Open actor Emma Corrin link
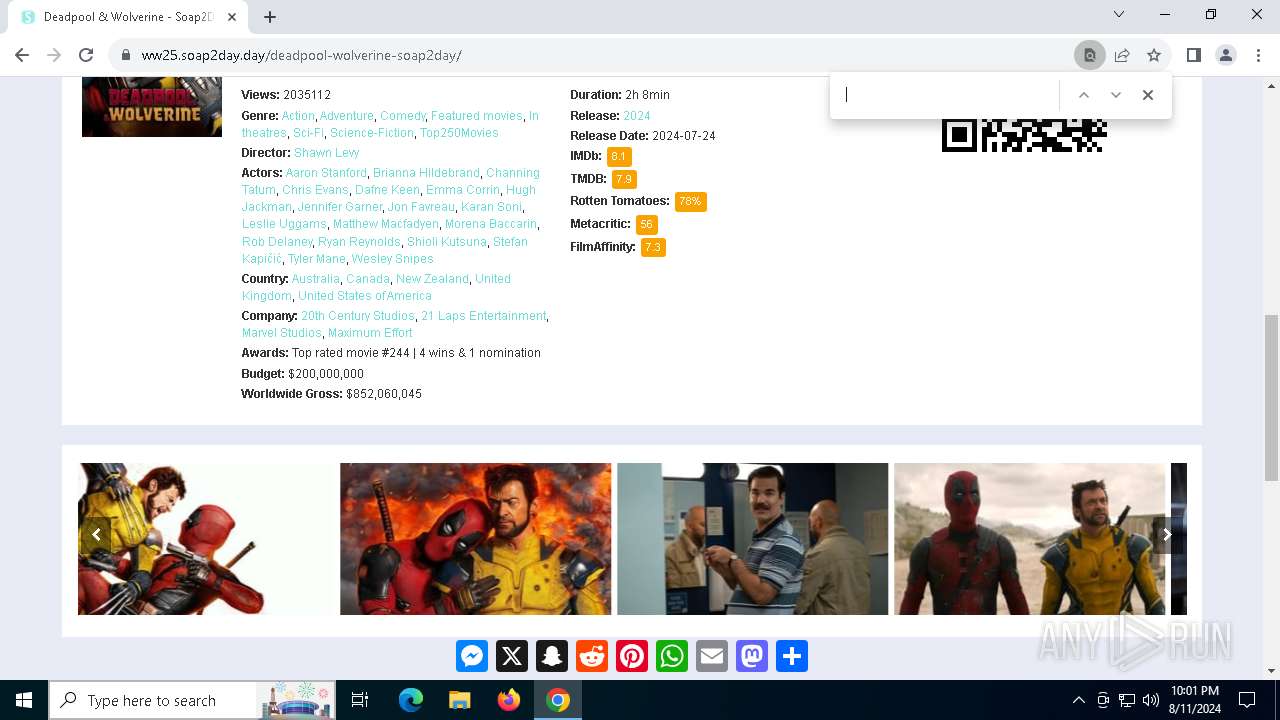The height and width of the screenshot is (720, 1280). (463, 190)
